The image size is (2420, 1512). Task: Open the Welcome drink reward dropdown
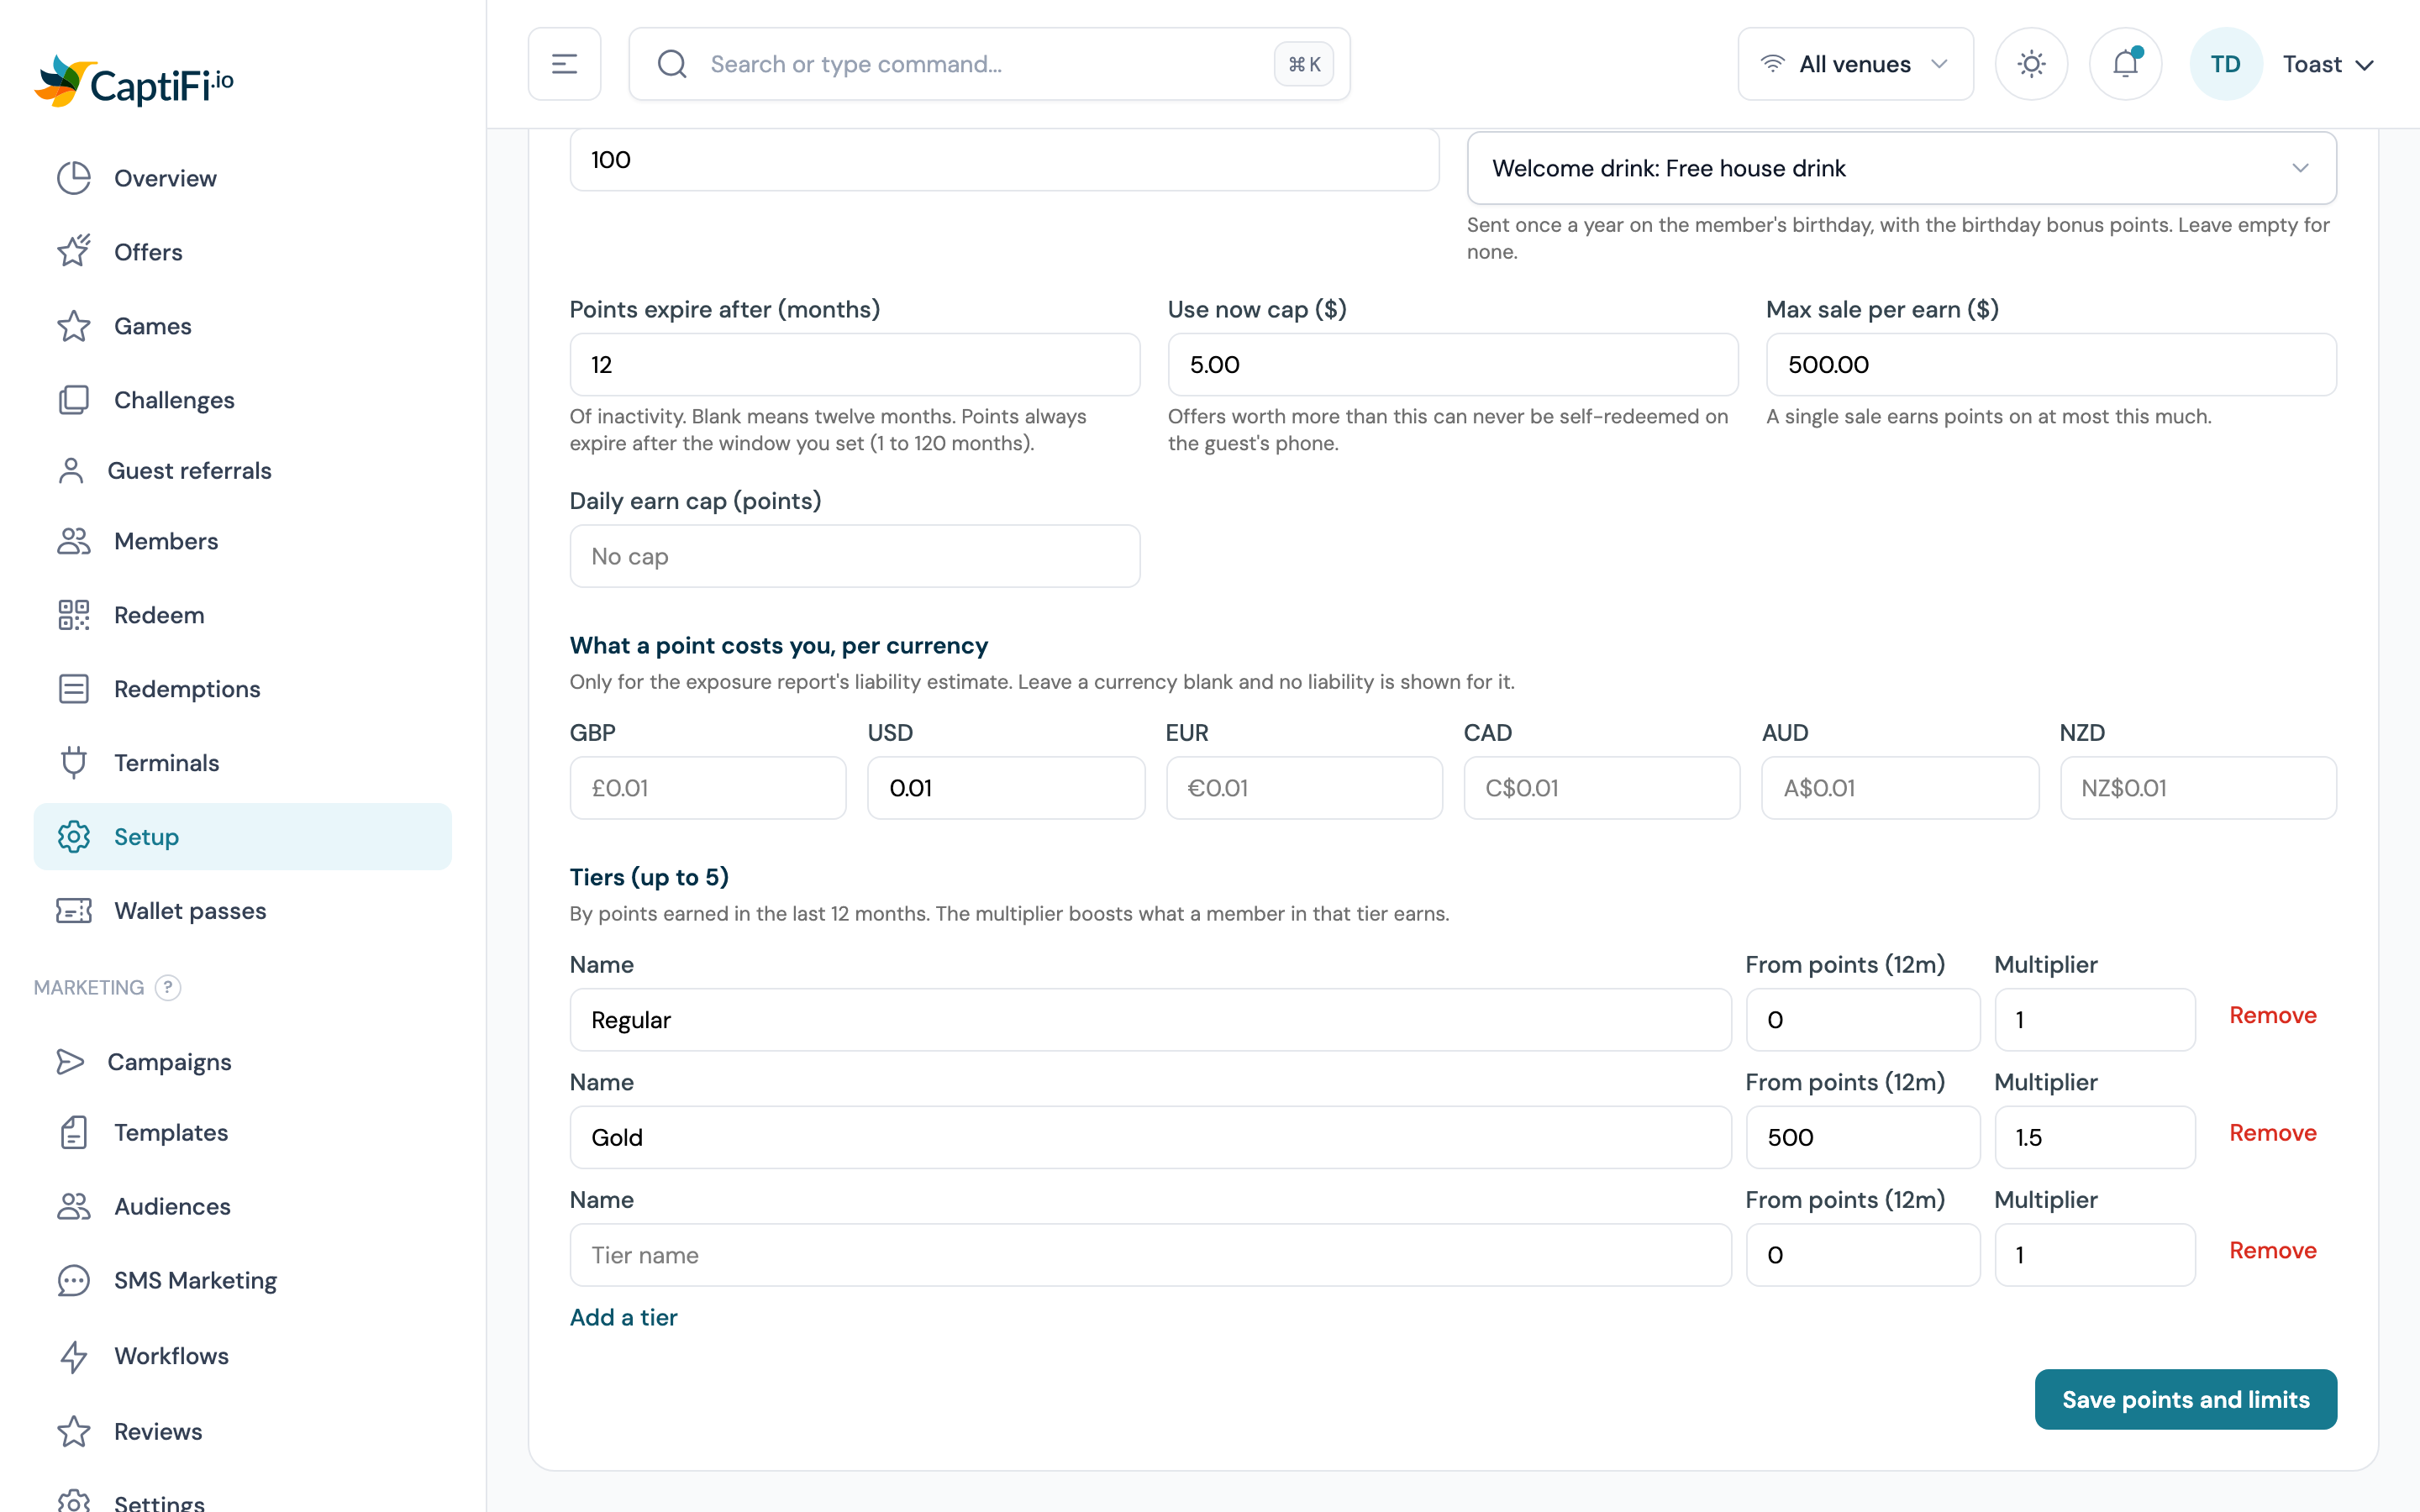[x=1901, y=168]
